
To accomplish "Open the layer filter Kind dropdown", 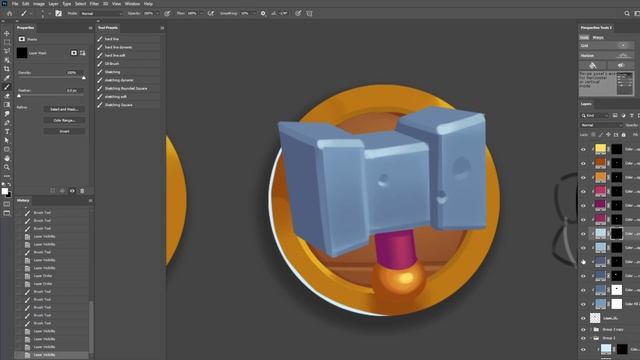I will coord(595,116).
